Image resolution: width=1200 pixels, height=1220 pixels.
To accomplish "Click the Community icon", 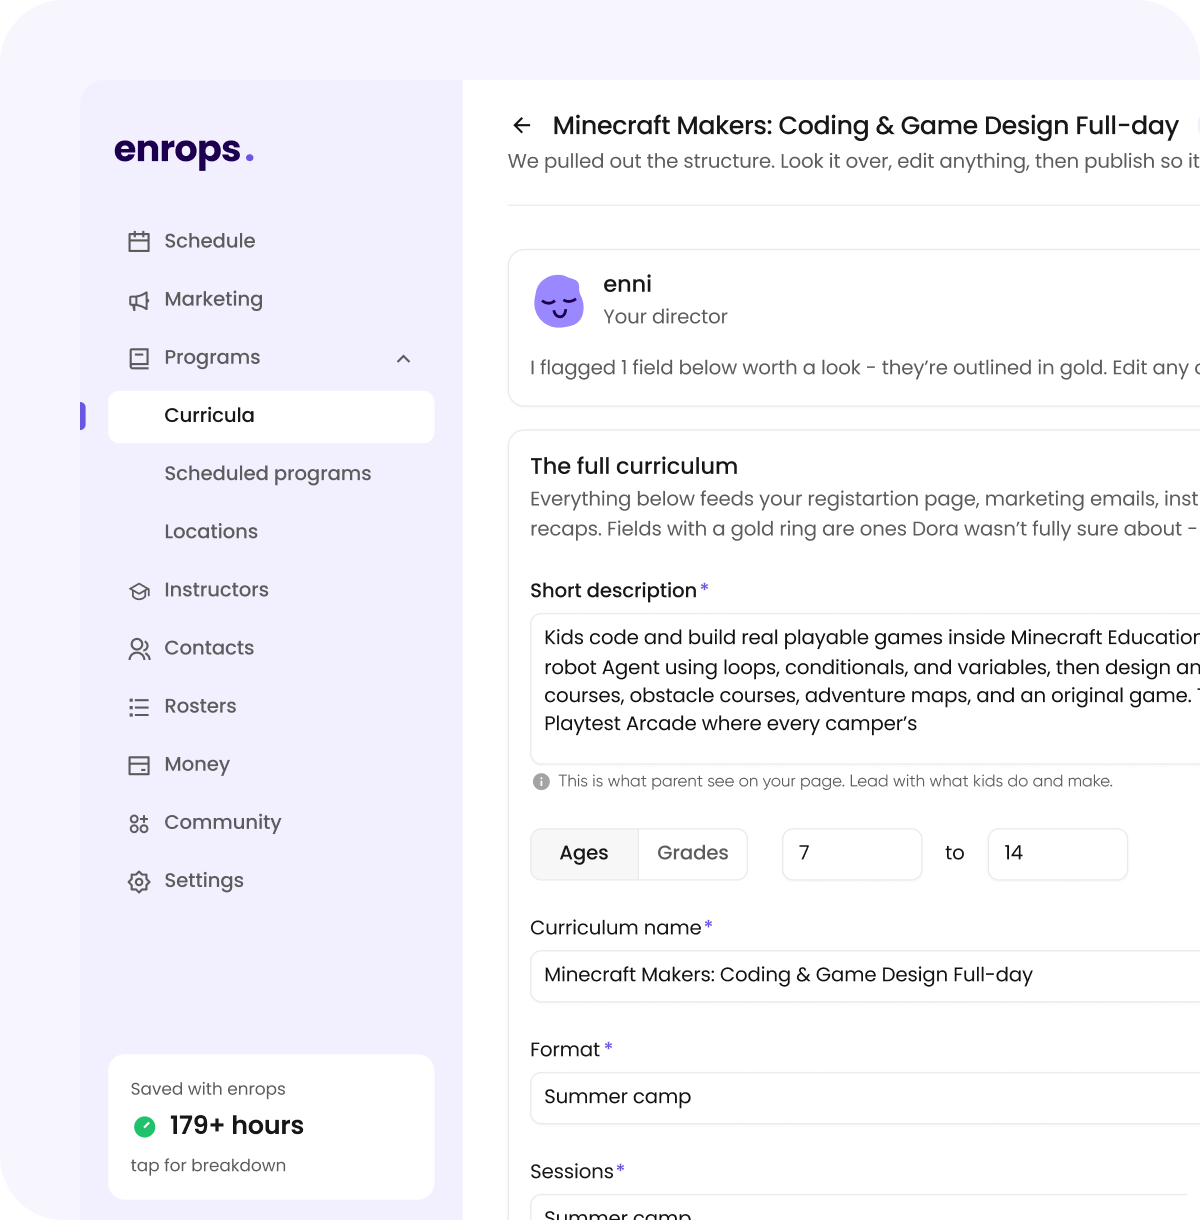I will pyautogui.click(x=139, y=823).
